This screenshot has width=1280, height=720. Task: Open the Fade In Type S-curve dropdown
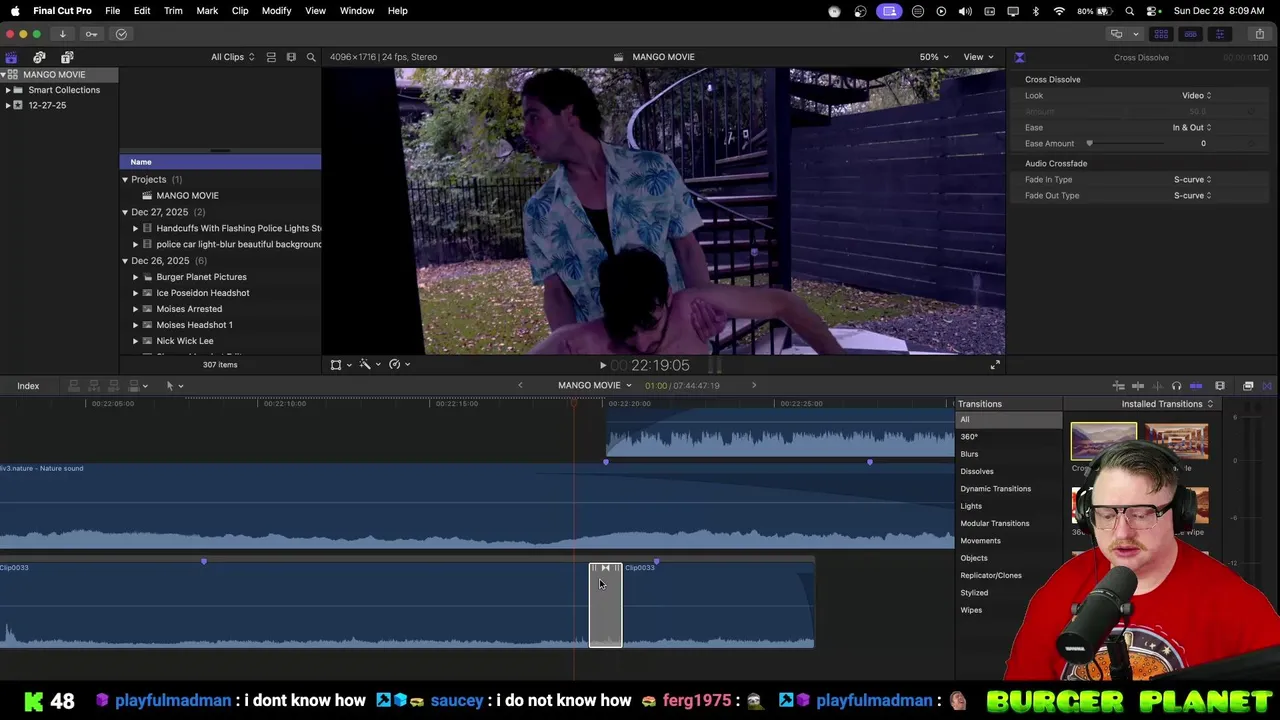[x=1192, y=180]
